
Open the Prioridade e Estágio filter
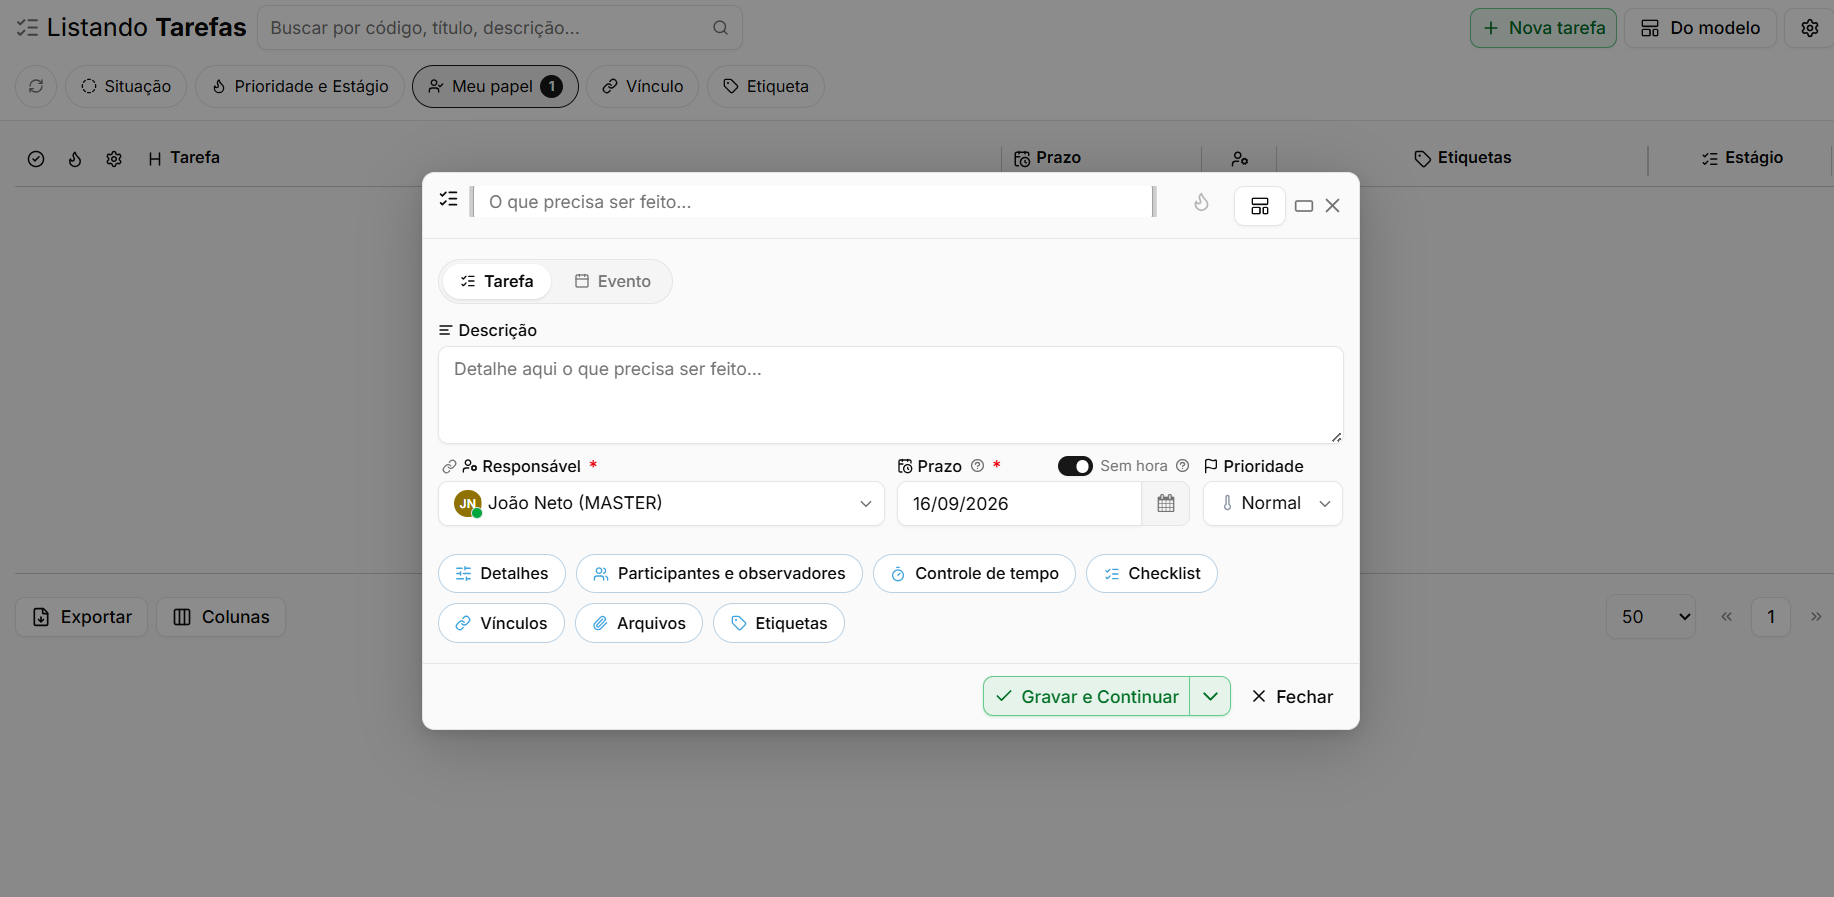click(x=300, y=86)
